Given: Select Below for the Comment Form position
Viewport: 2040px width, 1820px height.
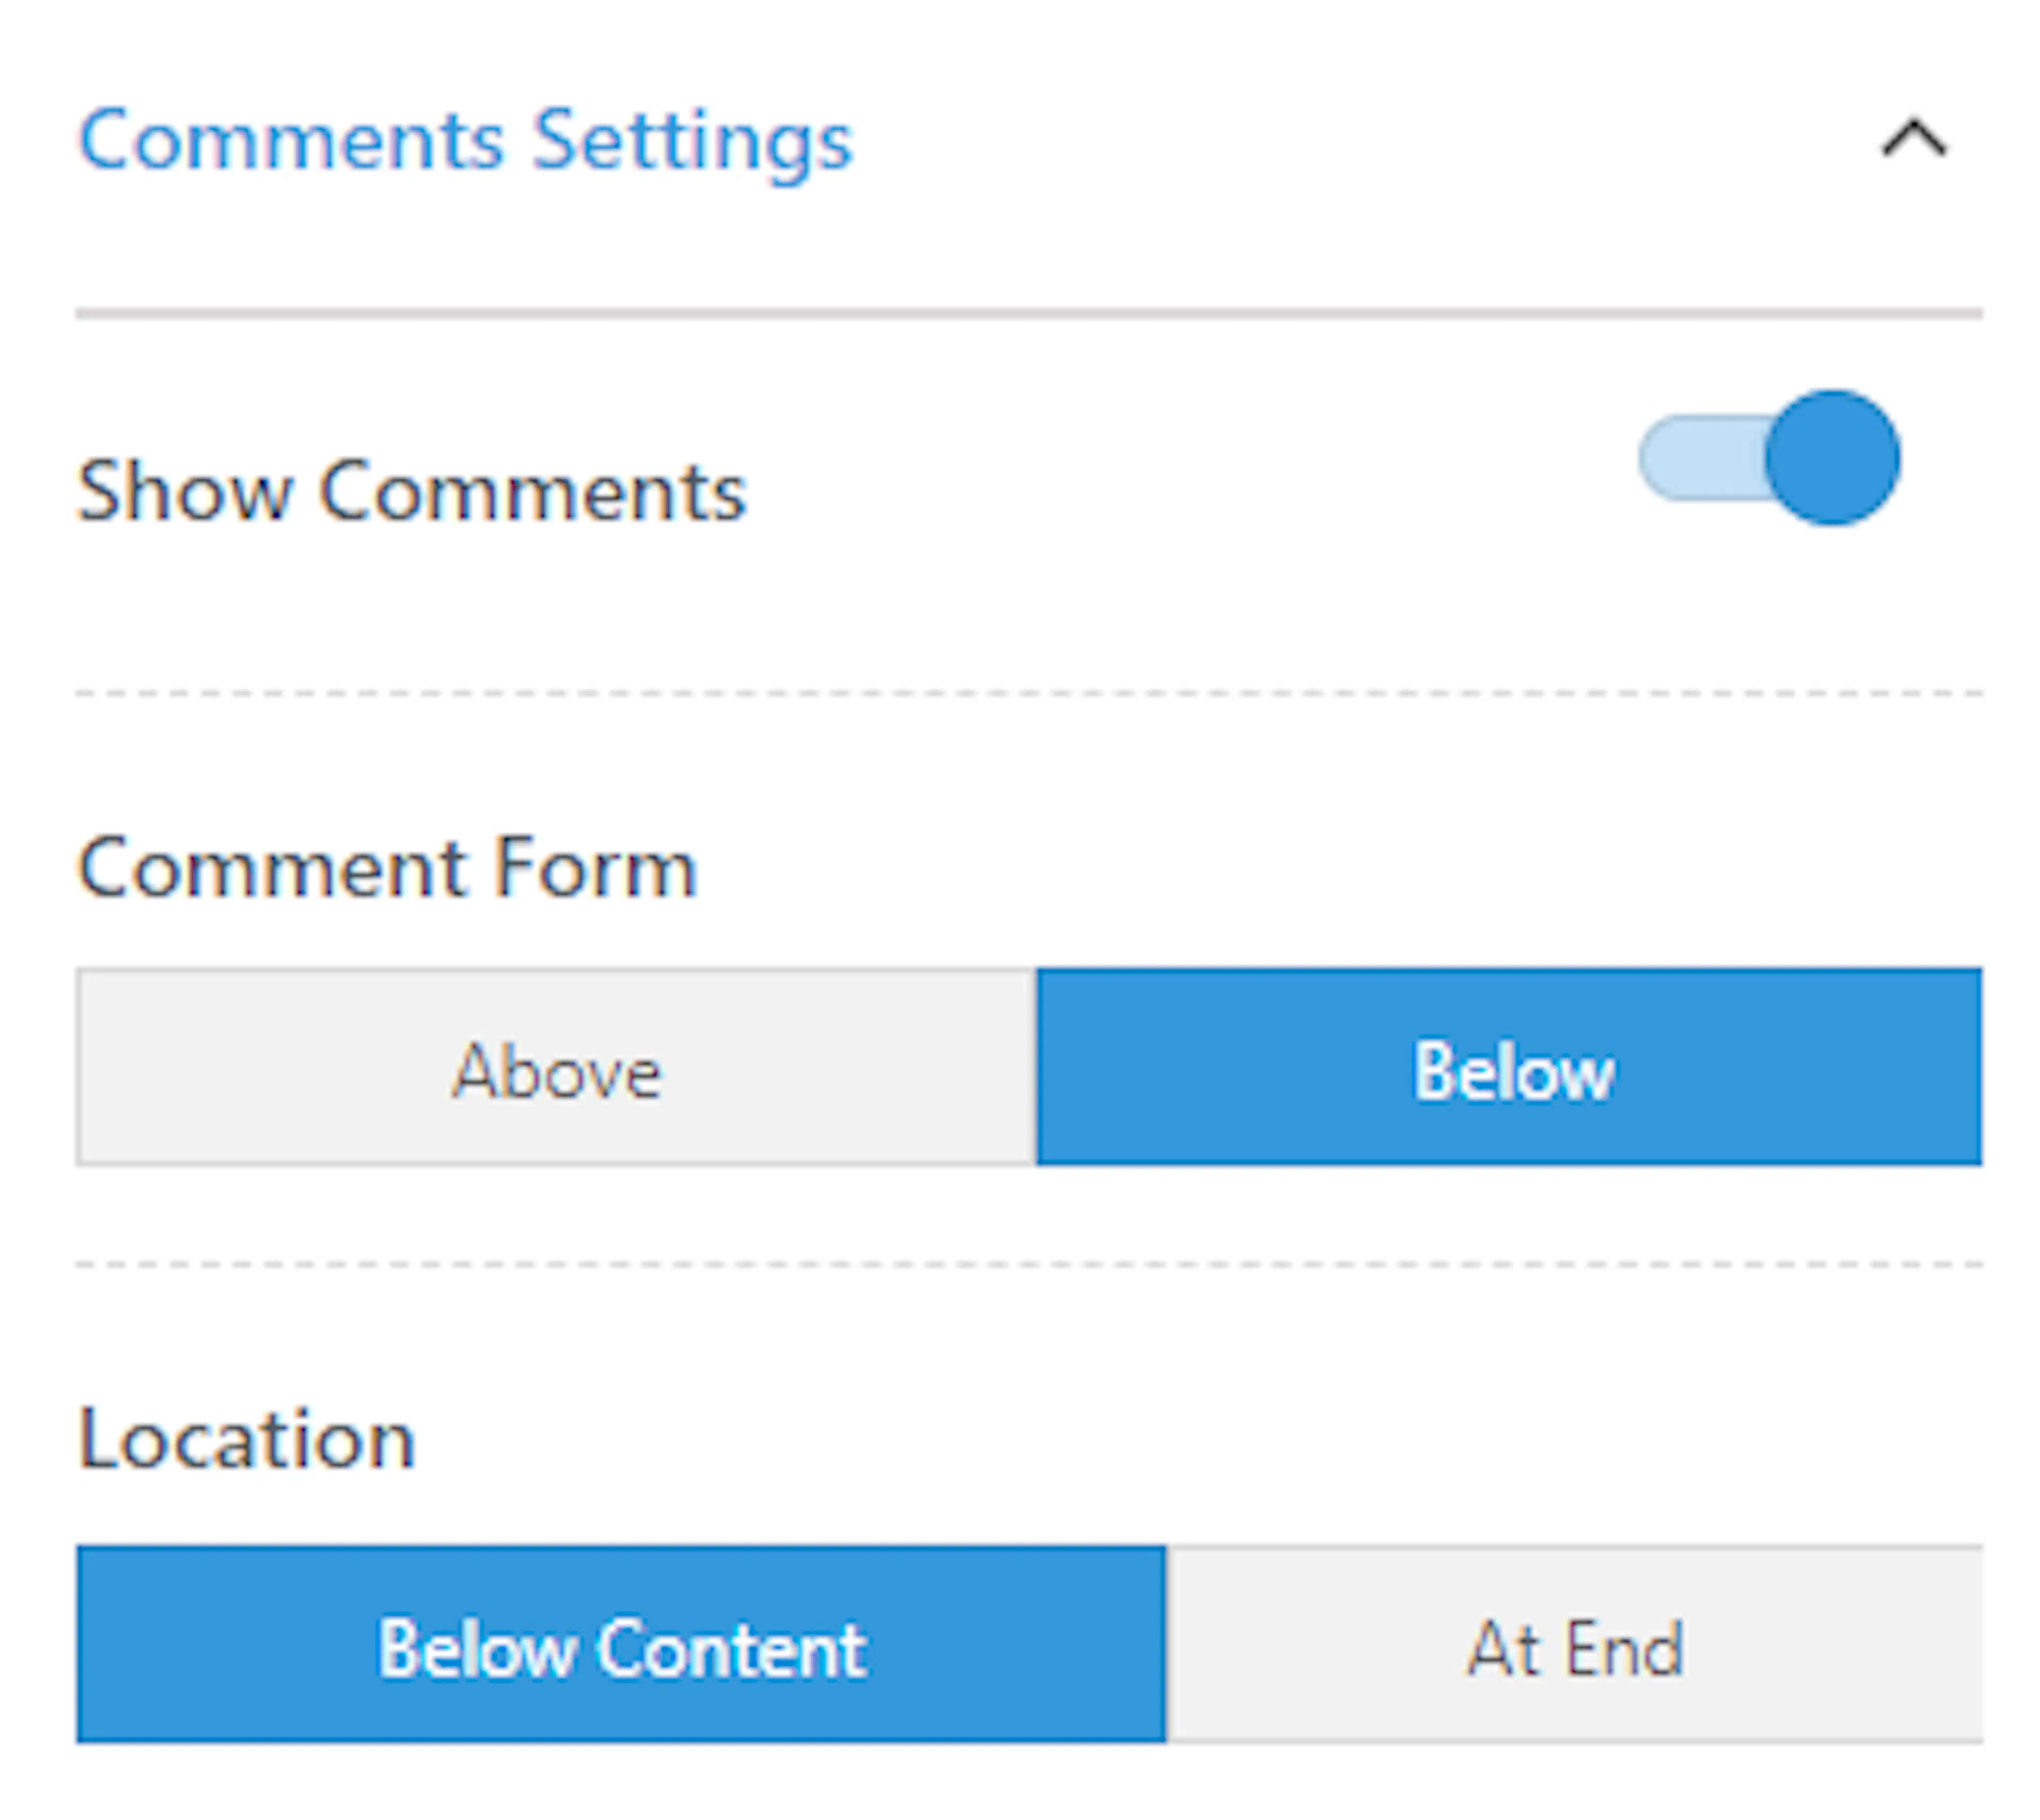Looking at the screenshot, I should pyautogui.click(x=1510, y=1066).
